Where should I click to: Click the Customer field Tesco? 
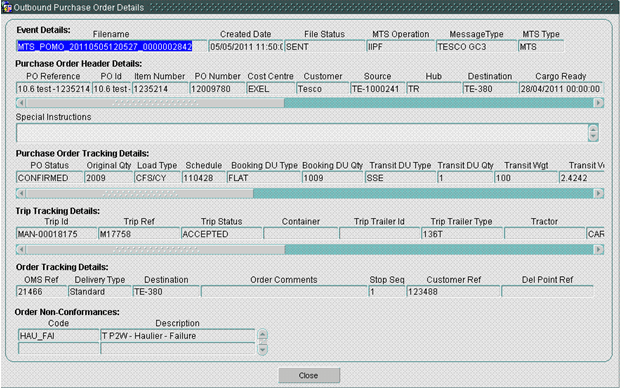(323, 89)
